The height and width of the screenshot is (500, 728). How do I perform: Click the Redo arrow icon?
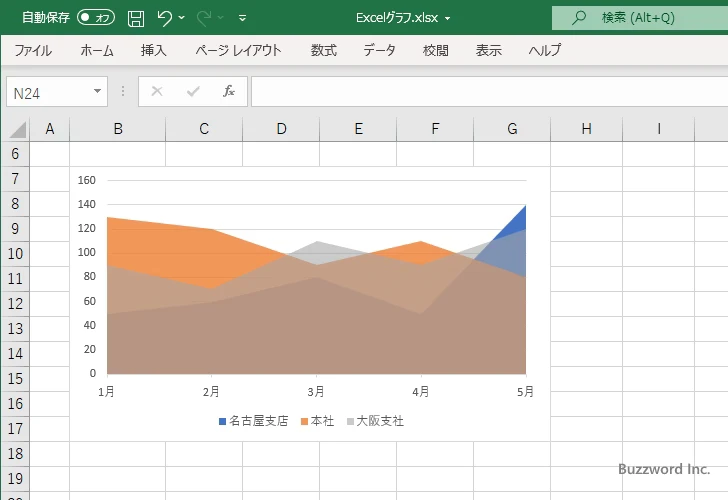point(204,18)
